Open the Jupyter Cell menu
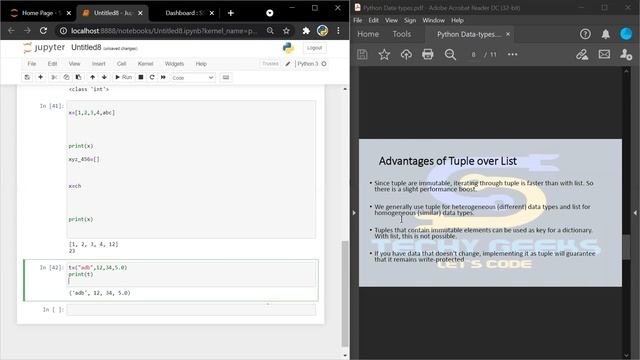 122,64
